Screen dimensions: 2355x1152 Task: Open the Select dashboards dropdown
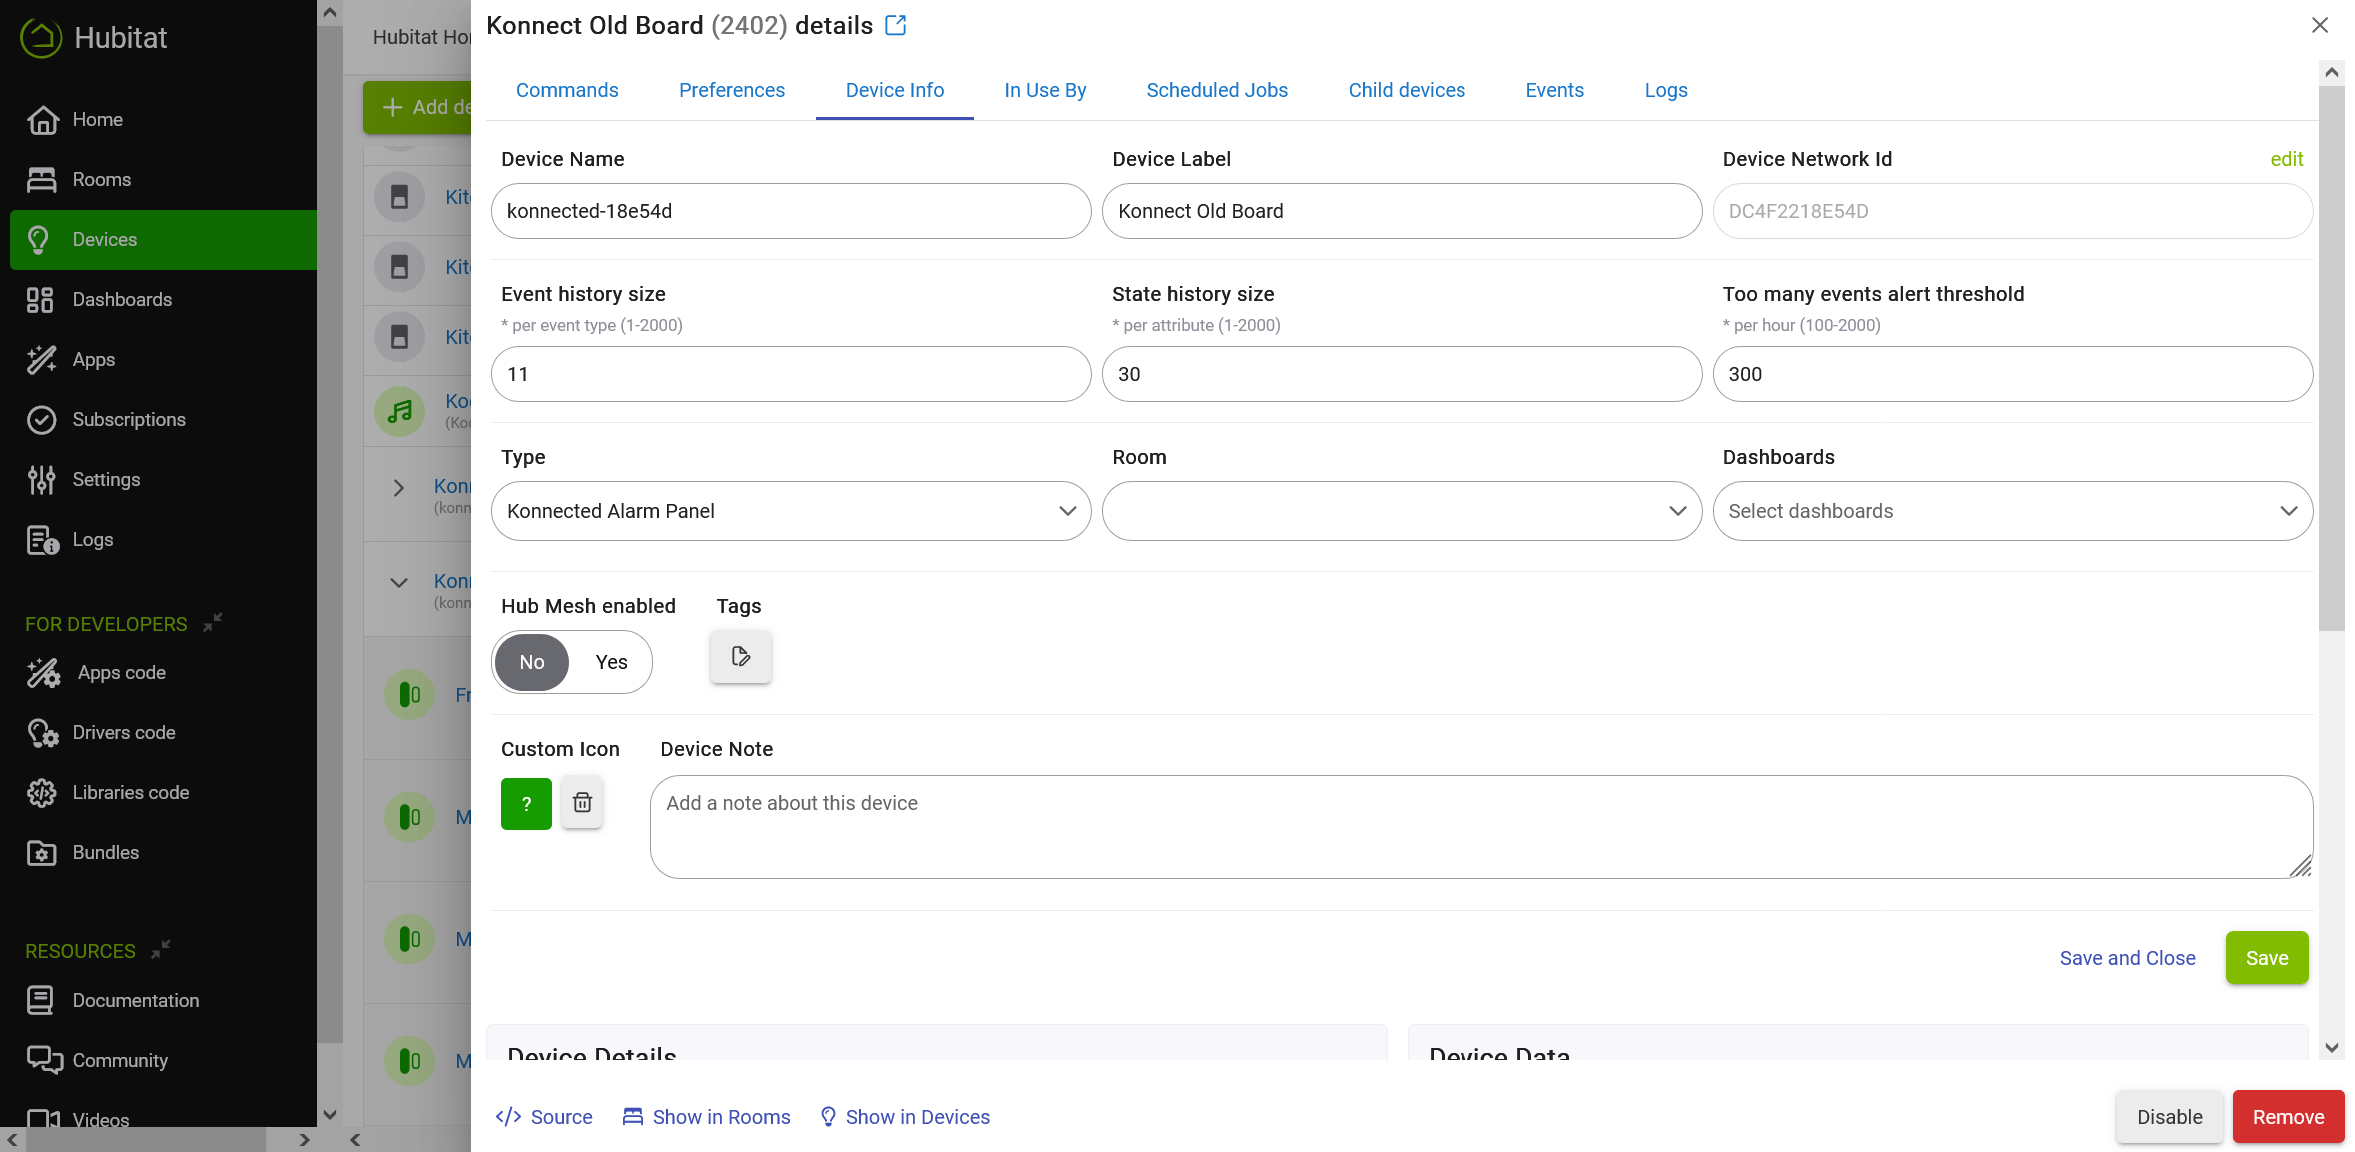(2013, 511)
